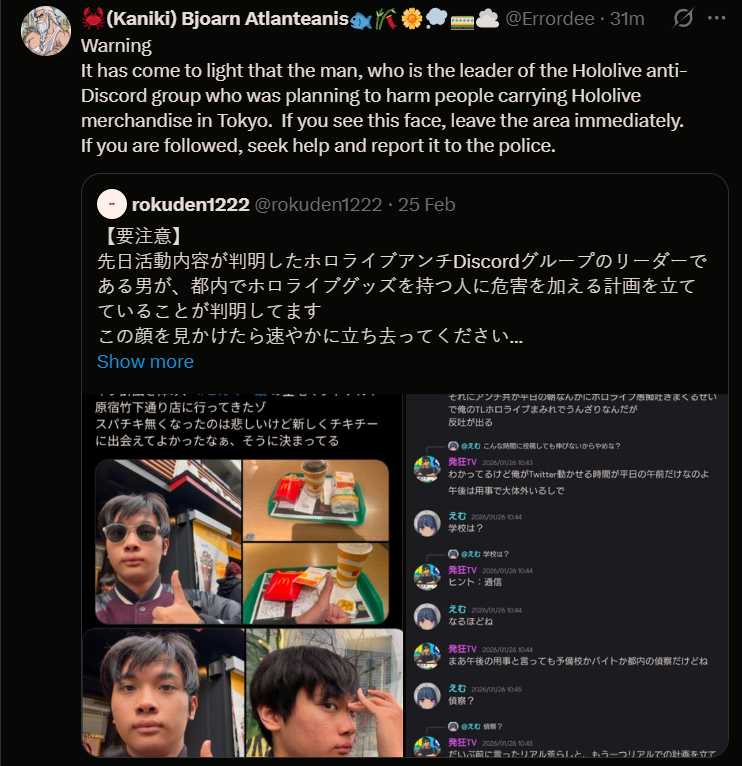
Task: Open the Bjoarn Atlanteanis display name
Action: pyautogui.click(x=227, y=19)
